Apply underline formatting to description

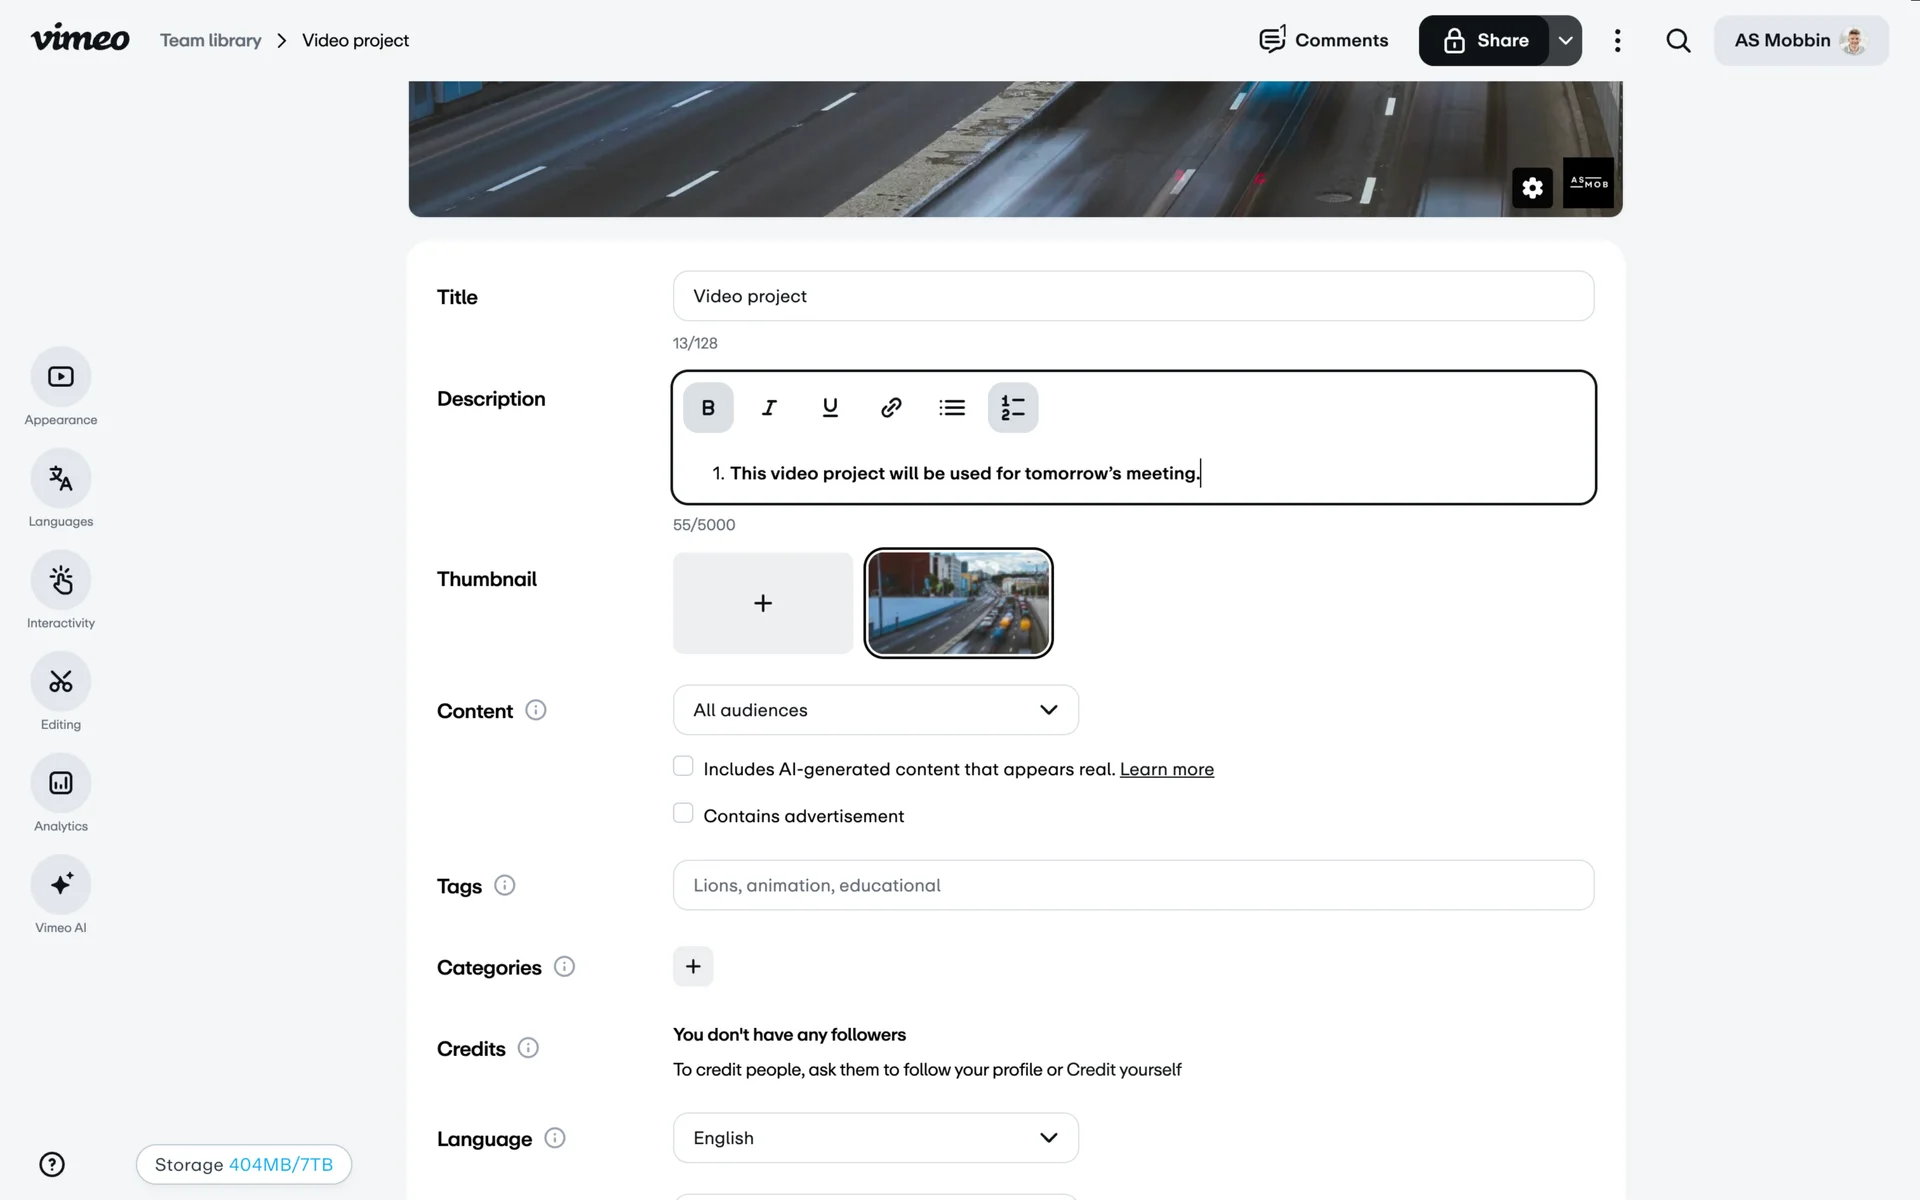click(830, 408)
